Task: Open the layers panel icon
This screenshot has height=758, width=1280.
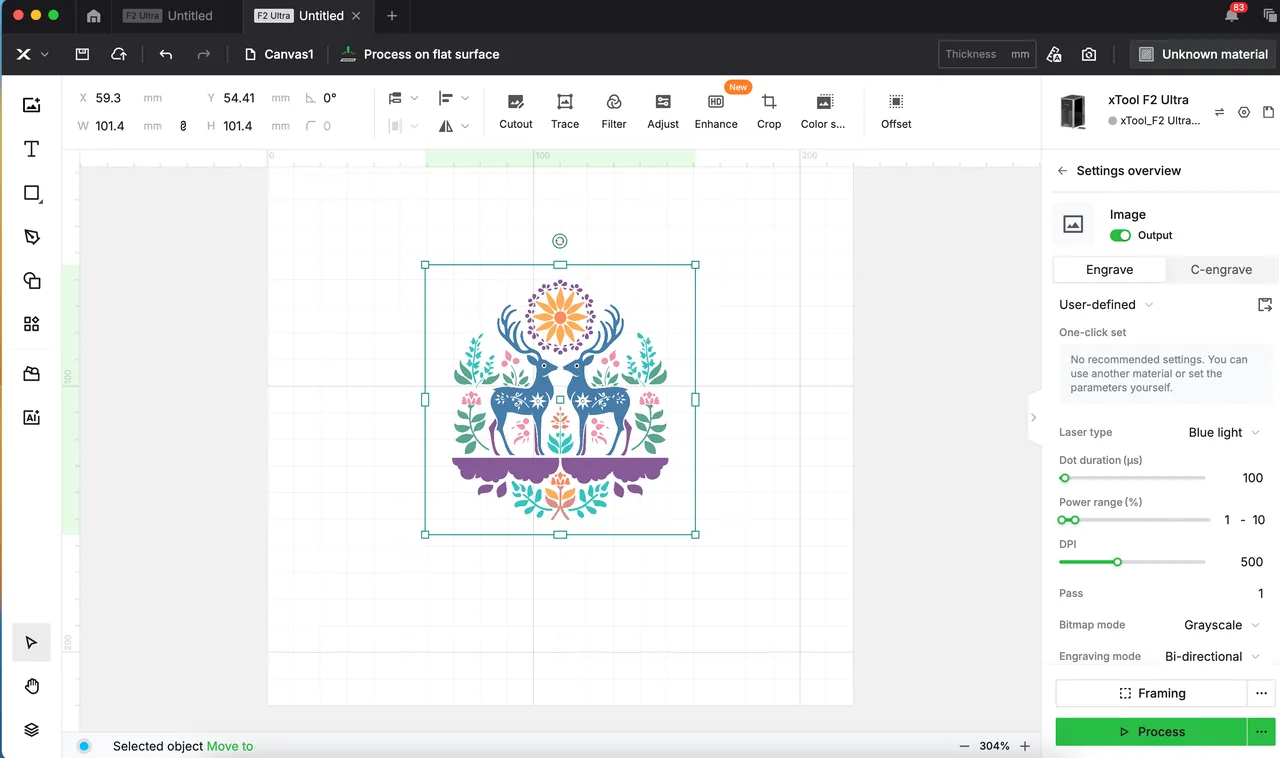Action: click(x=31, y=730)
